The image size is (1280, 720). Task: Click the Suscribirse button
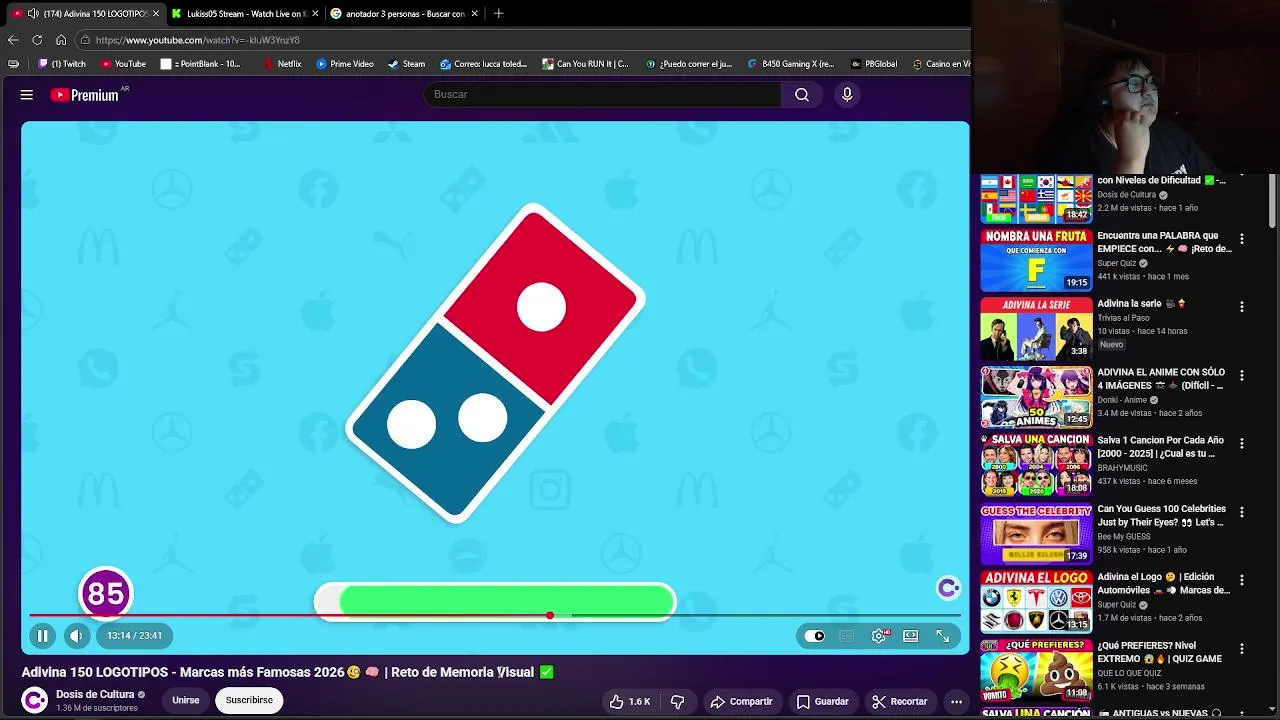point(249,700)
